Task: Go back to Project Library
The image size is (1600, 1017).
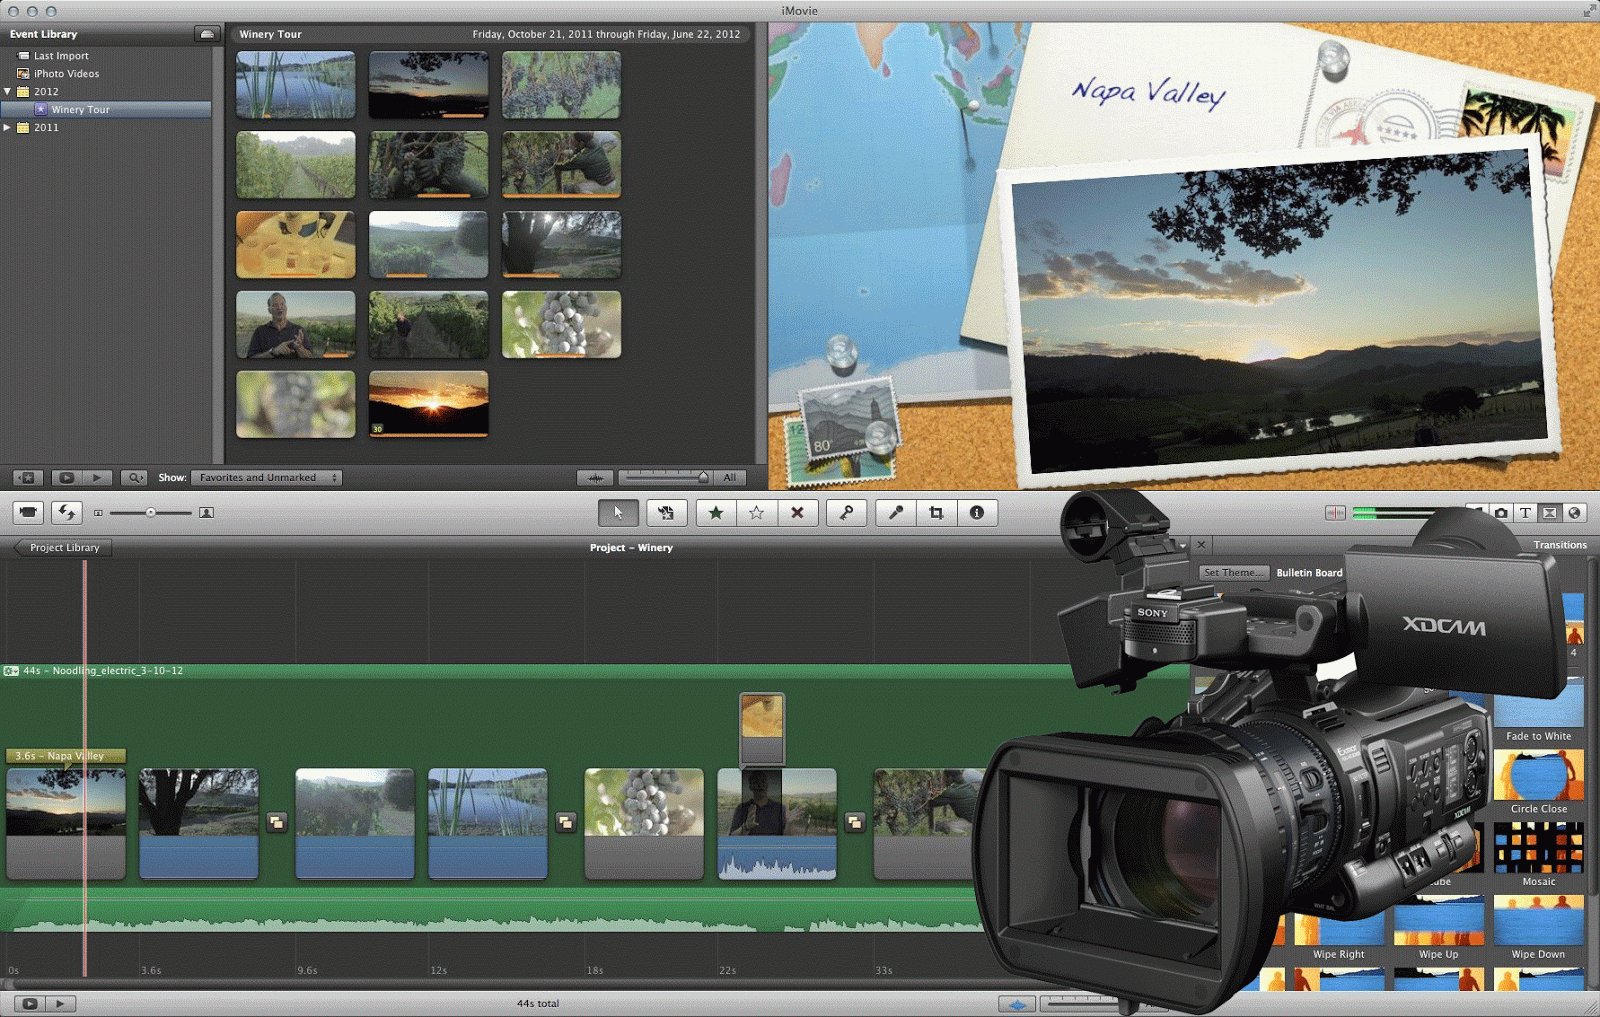Action: pos(63,547)
